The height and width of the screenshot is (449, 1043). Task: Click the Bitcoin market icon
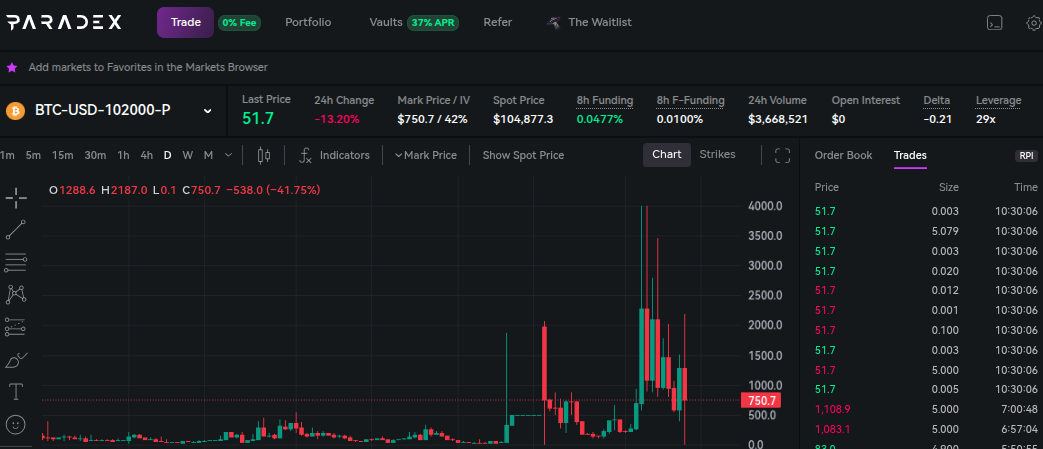(x=15, y=110)
